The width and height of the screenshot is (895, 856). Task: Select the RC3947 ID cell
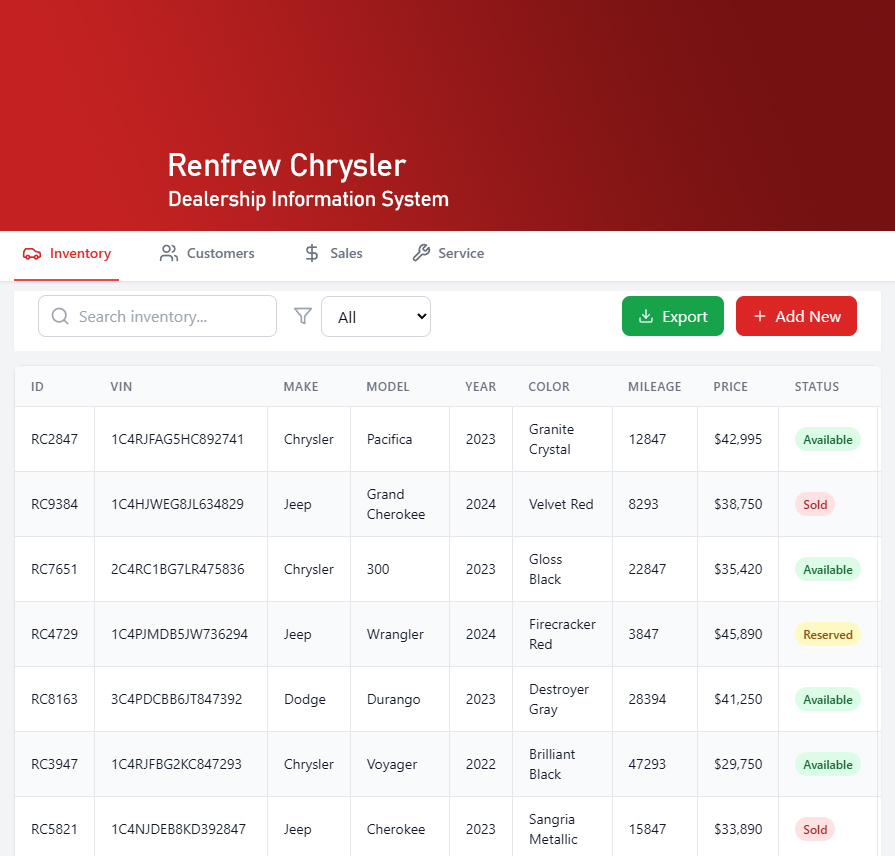click(x=54, y=765)
